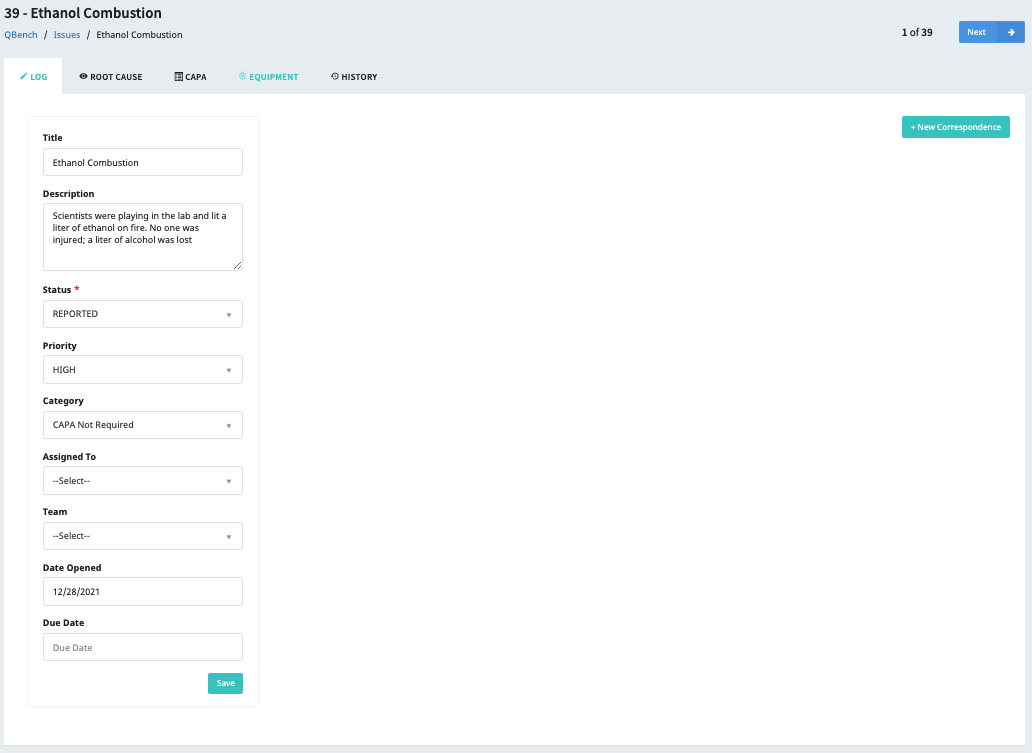Open the Category dropdown CAPA Not Required

coord(143,425)
